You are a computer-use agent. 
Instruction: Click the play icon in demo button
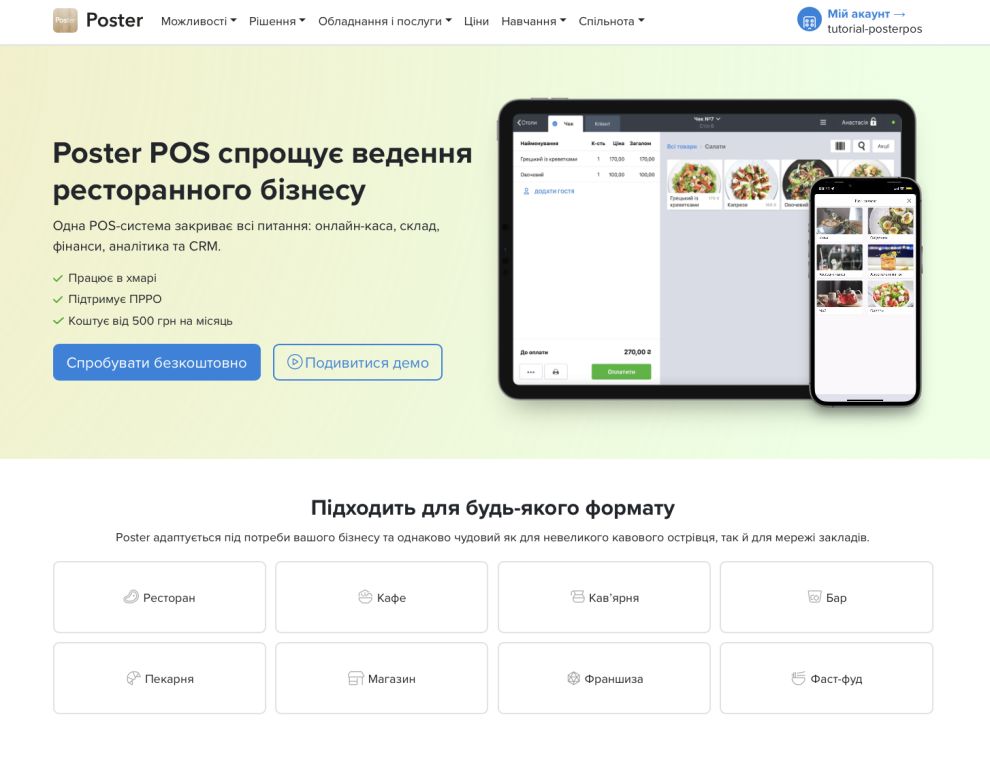pos(294,362)
